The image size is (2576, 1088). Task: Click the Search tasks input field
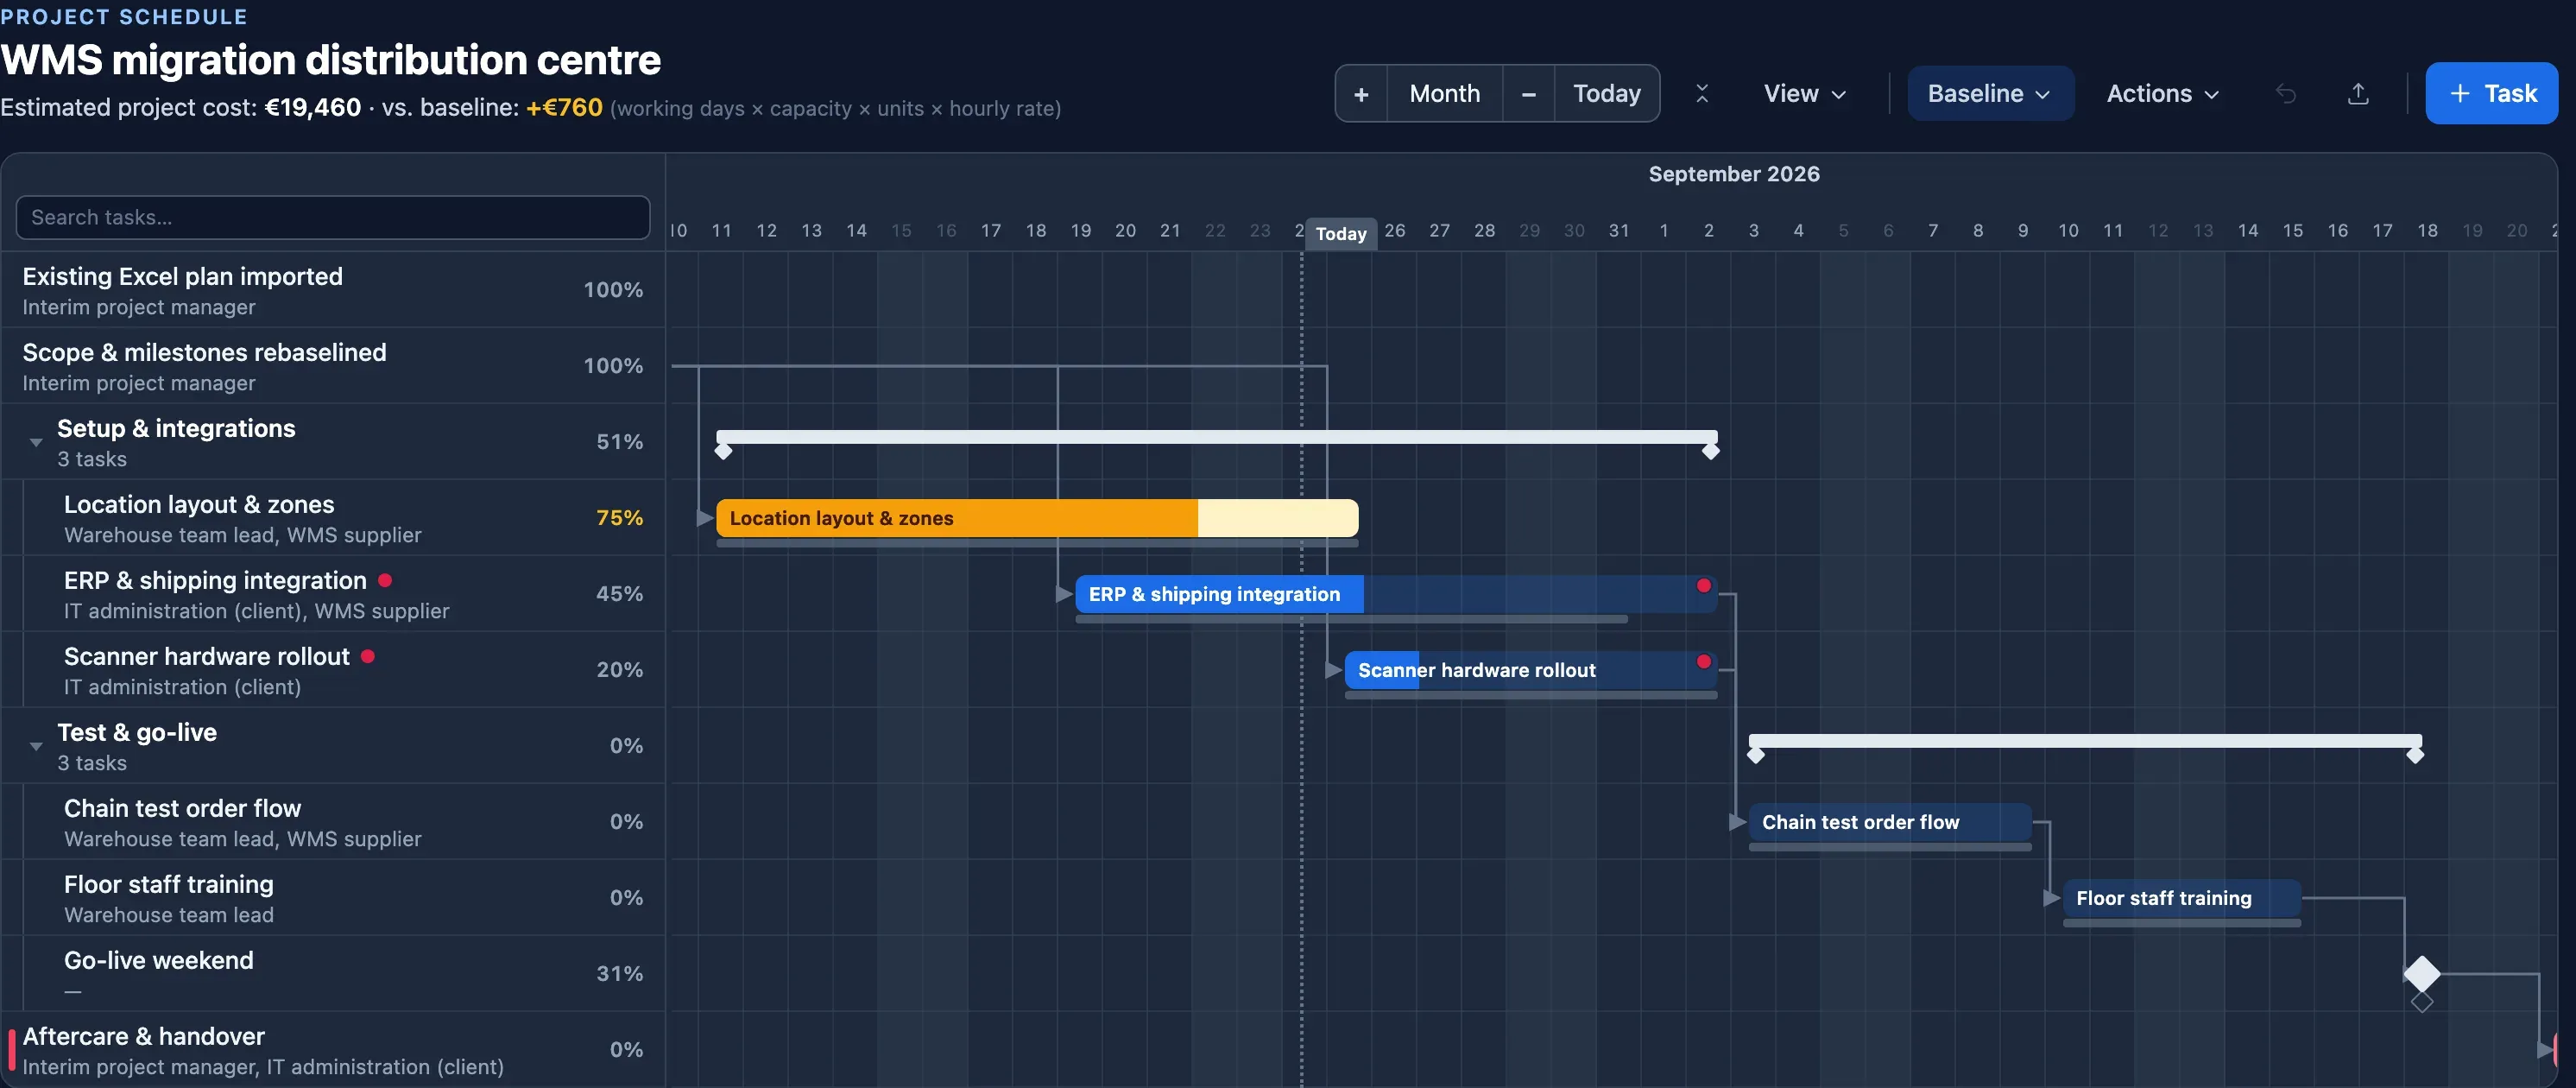pos(333,217)
